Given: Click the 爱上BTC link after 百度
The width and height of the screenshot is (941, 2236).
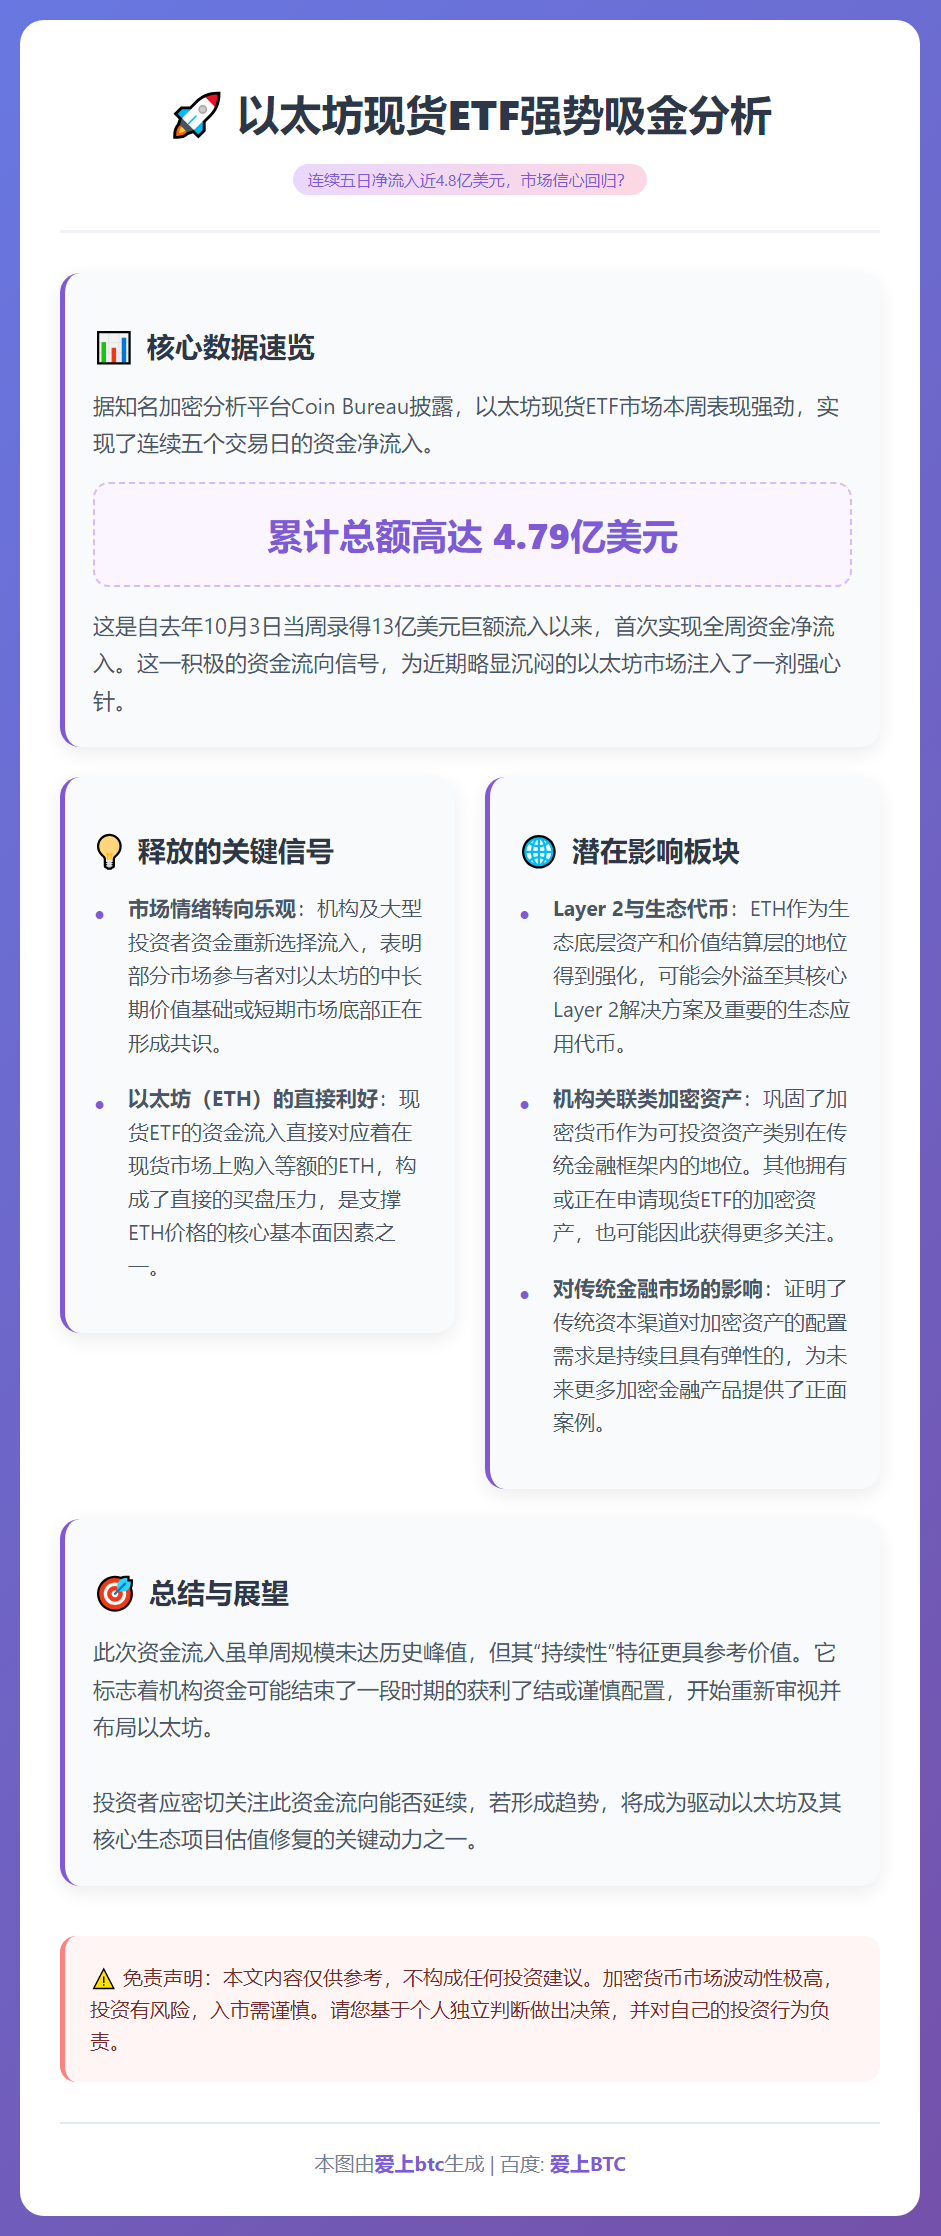Looking at the screenshot, I should (x=588, y=2164).
